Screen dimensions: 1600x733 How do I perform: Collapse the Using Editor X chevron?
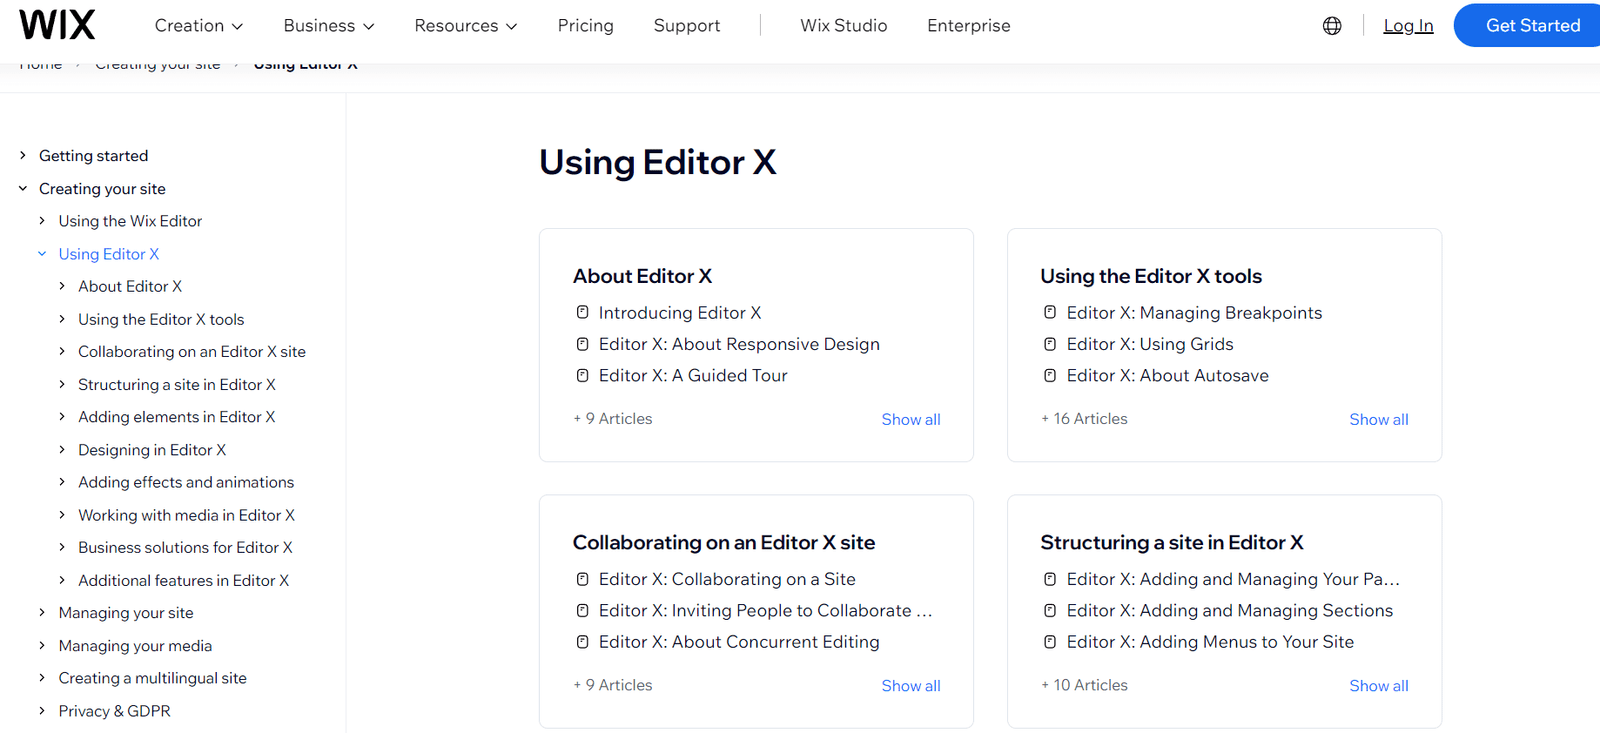pos(42,254)
